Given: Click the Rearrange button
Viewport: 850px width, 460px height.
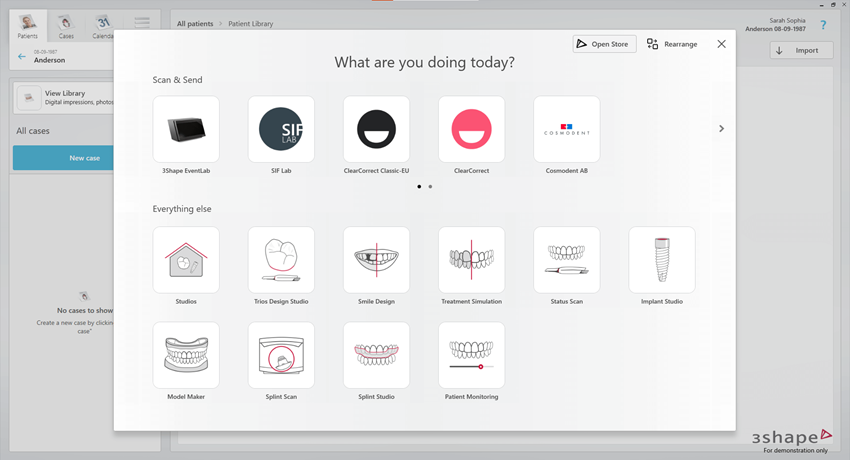Looking at the screenshot, I should click(x=672, y=44).
